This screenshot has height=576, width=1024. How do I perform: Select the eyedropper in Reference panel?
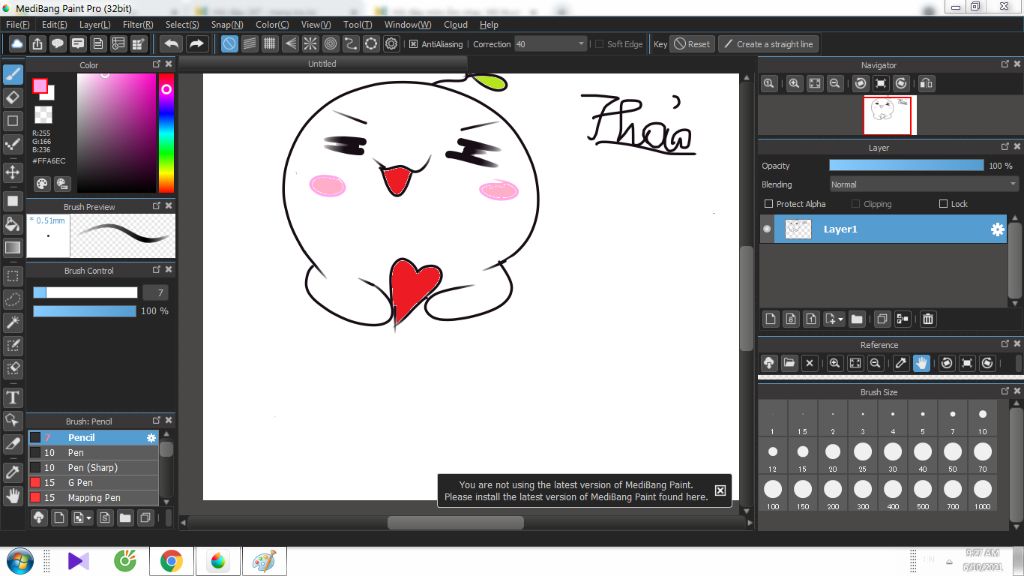pos(901,363)
